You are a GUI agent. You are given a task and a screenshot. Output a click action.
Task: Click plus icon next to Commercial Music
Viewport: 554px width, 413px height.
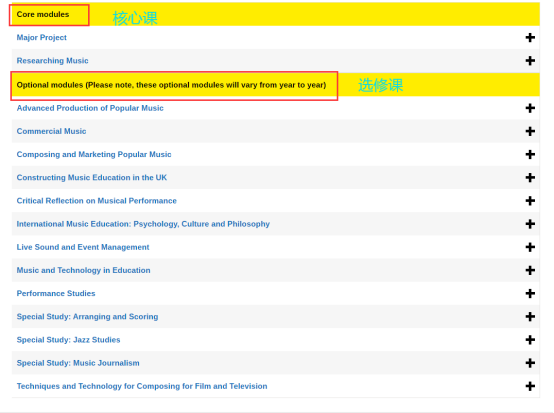[530, 131]
